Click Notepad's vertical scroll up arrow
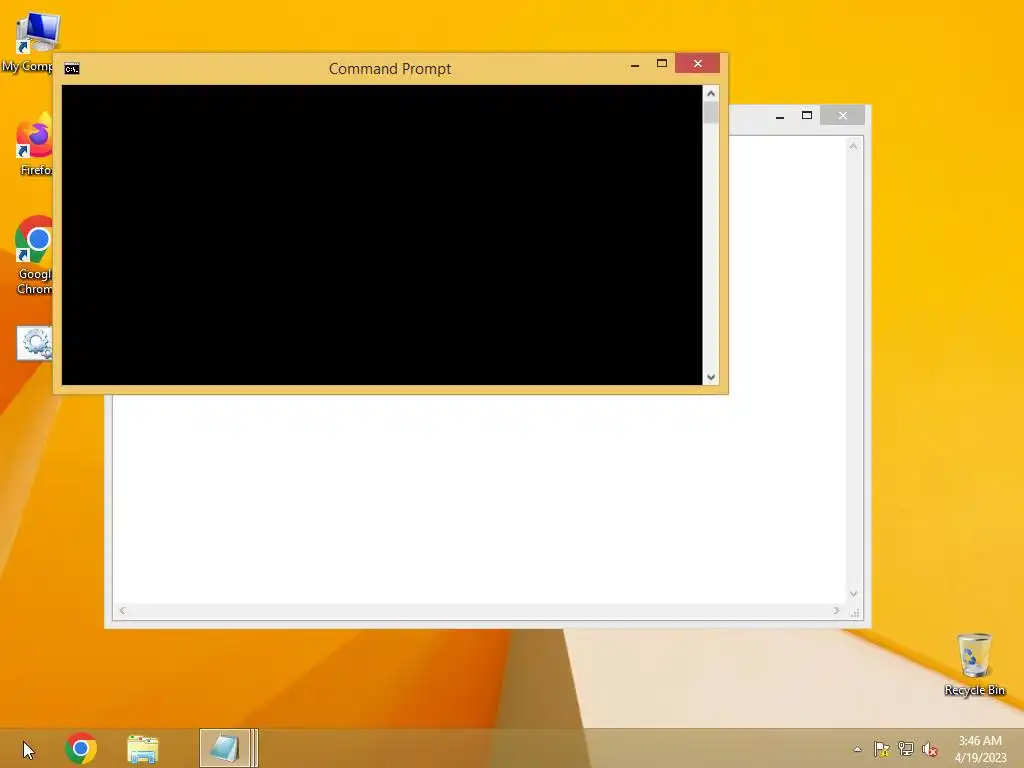 point(853,146)
